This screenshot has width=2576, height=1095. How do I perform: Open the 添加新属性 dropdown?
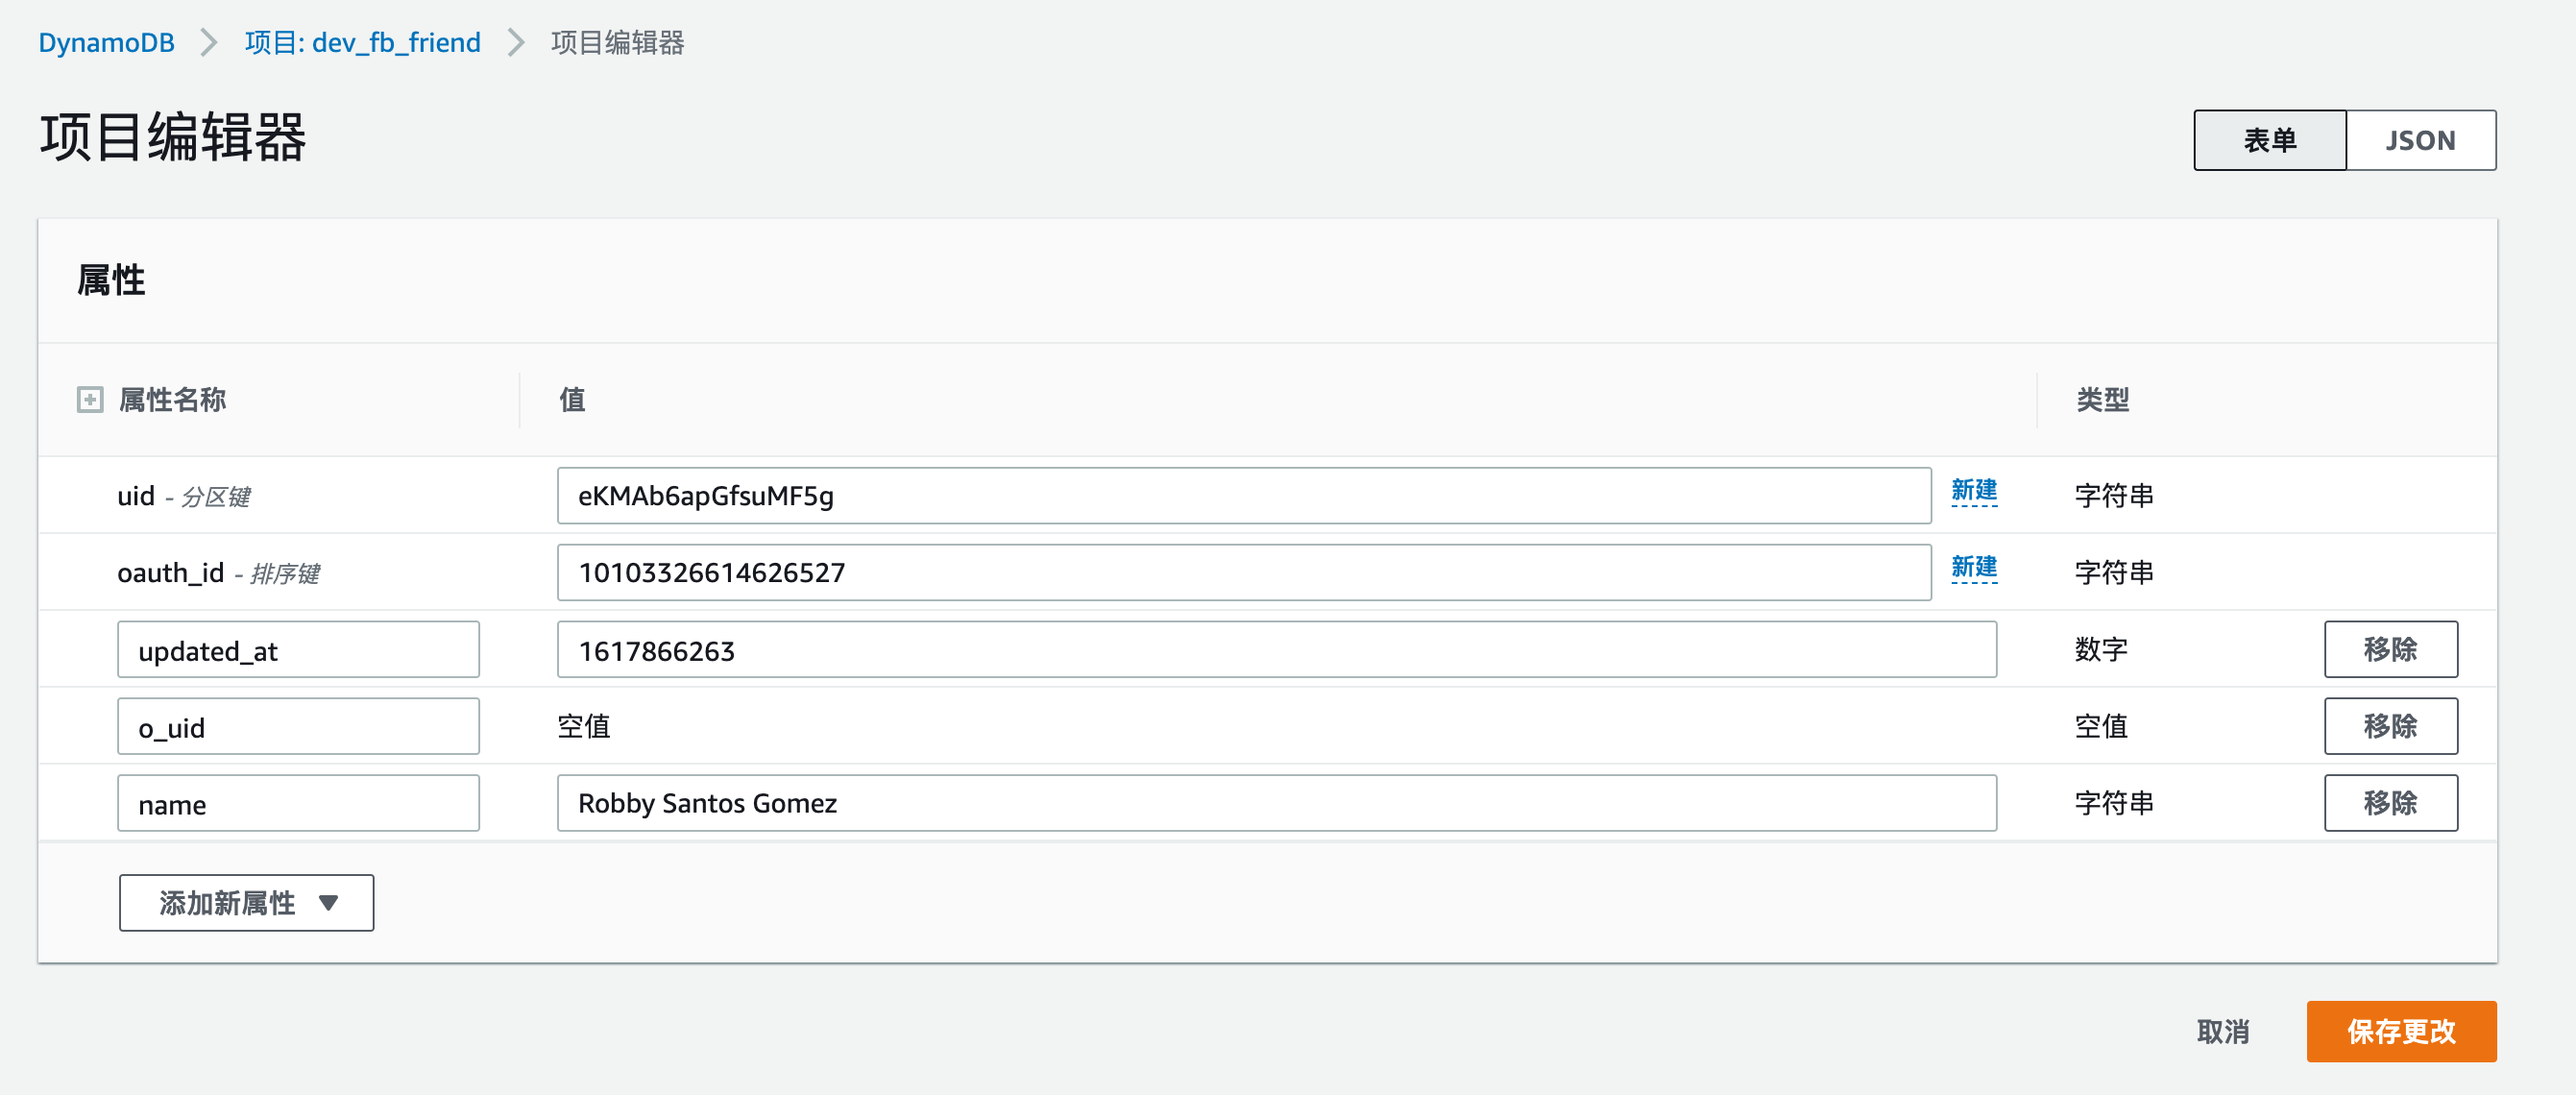[246, 902]
